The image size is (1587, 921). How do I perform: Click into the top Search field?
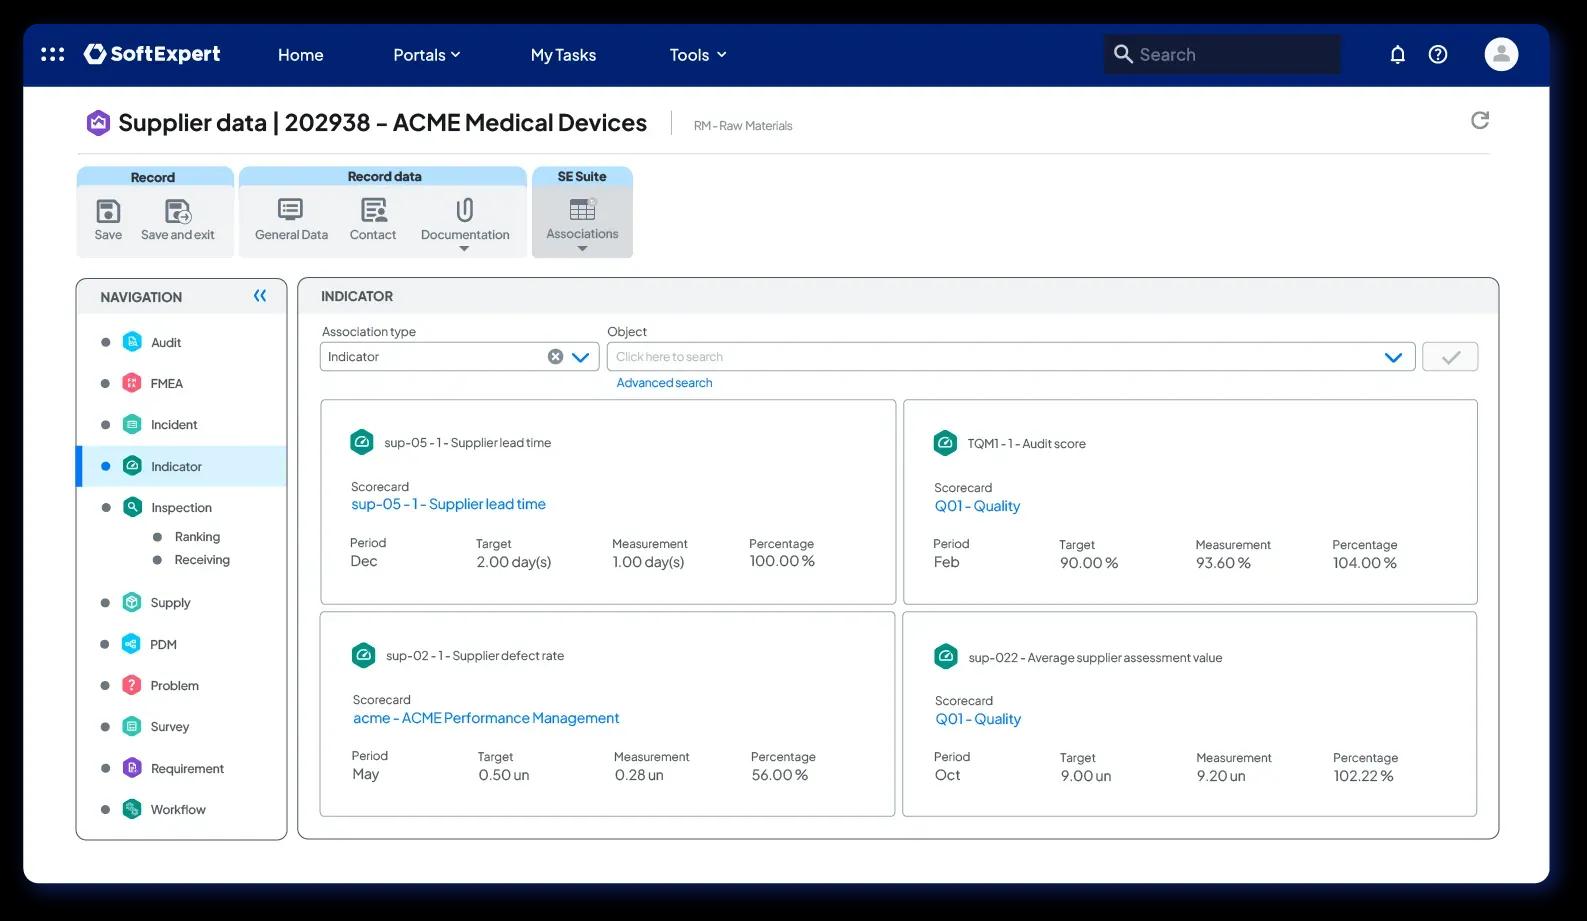coord(1222,54)
